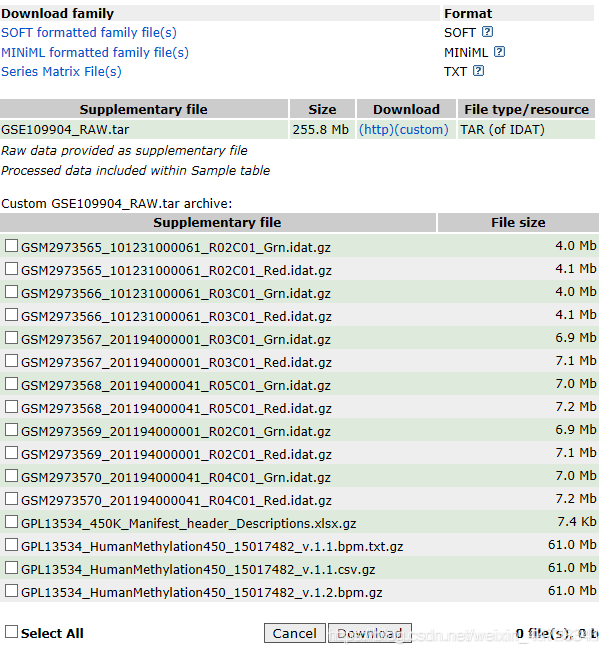Open SOFT formatted family file(s) link
Viewport: 608px width, 654px height.
(89, 33)
